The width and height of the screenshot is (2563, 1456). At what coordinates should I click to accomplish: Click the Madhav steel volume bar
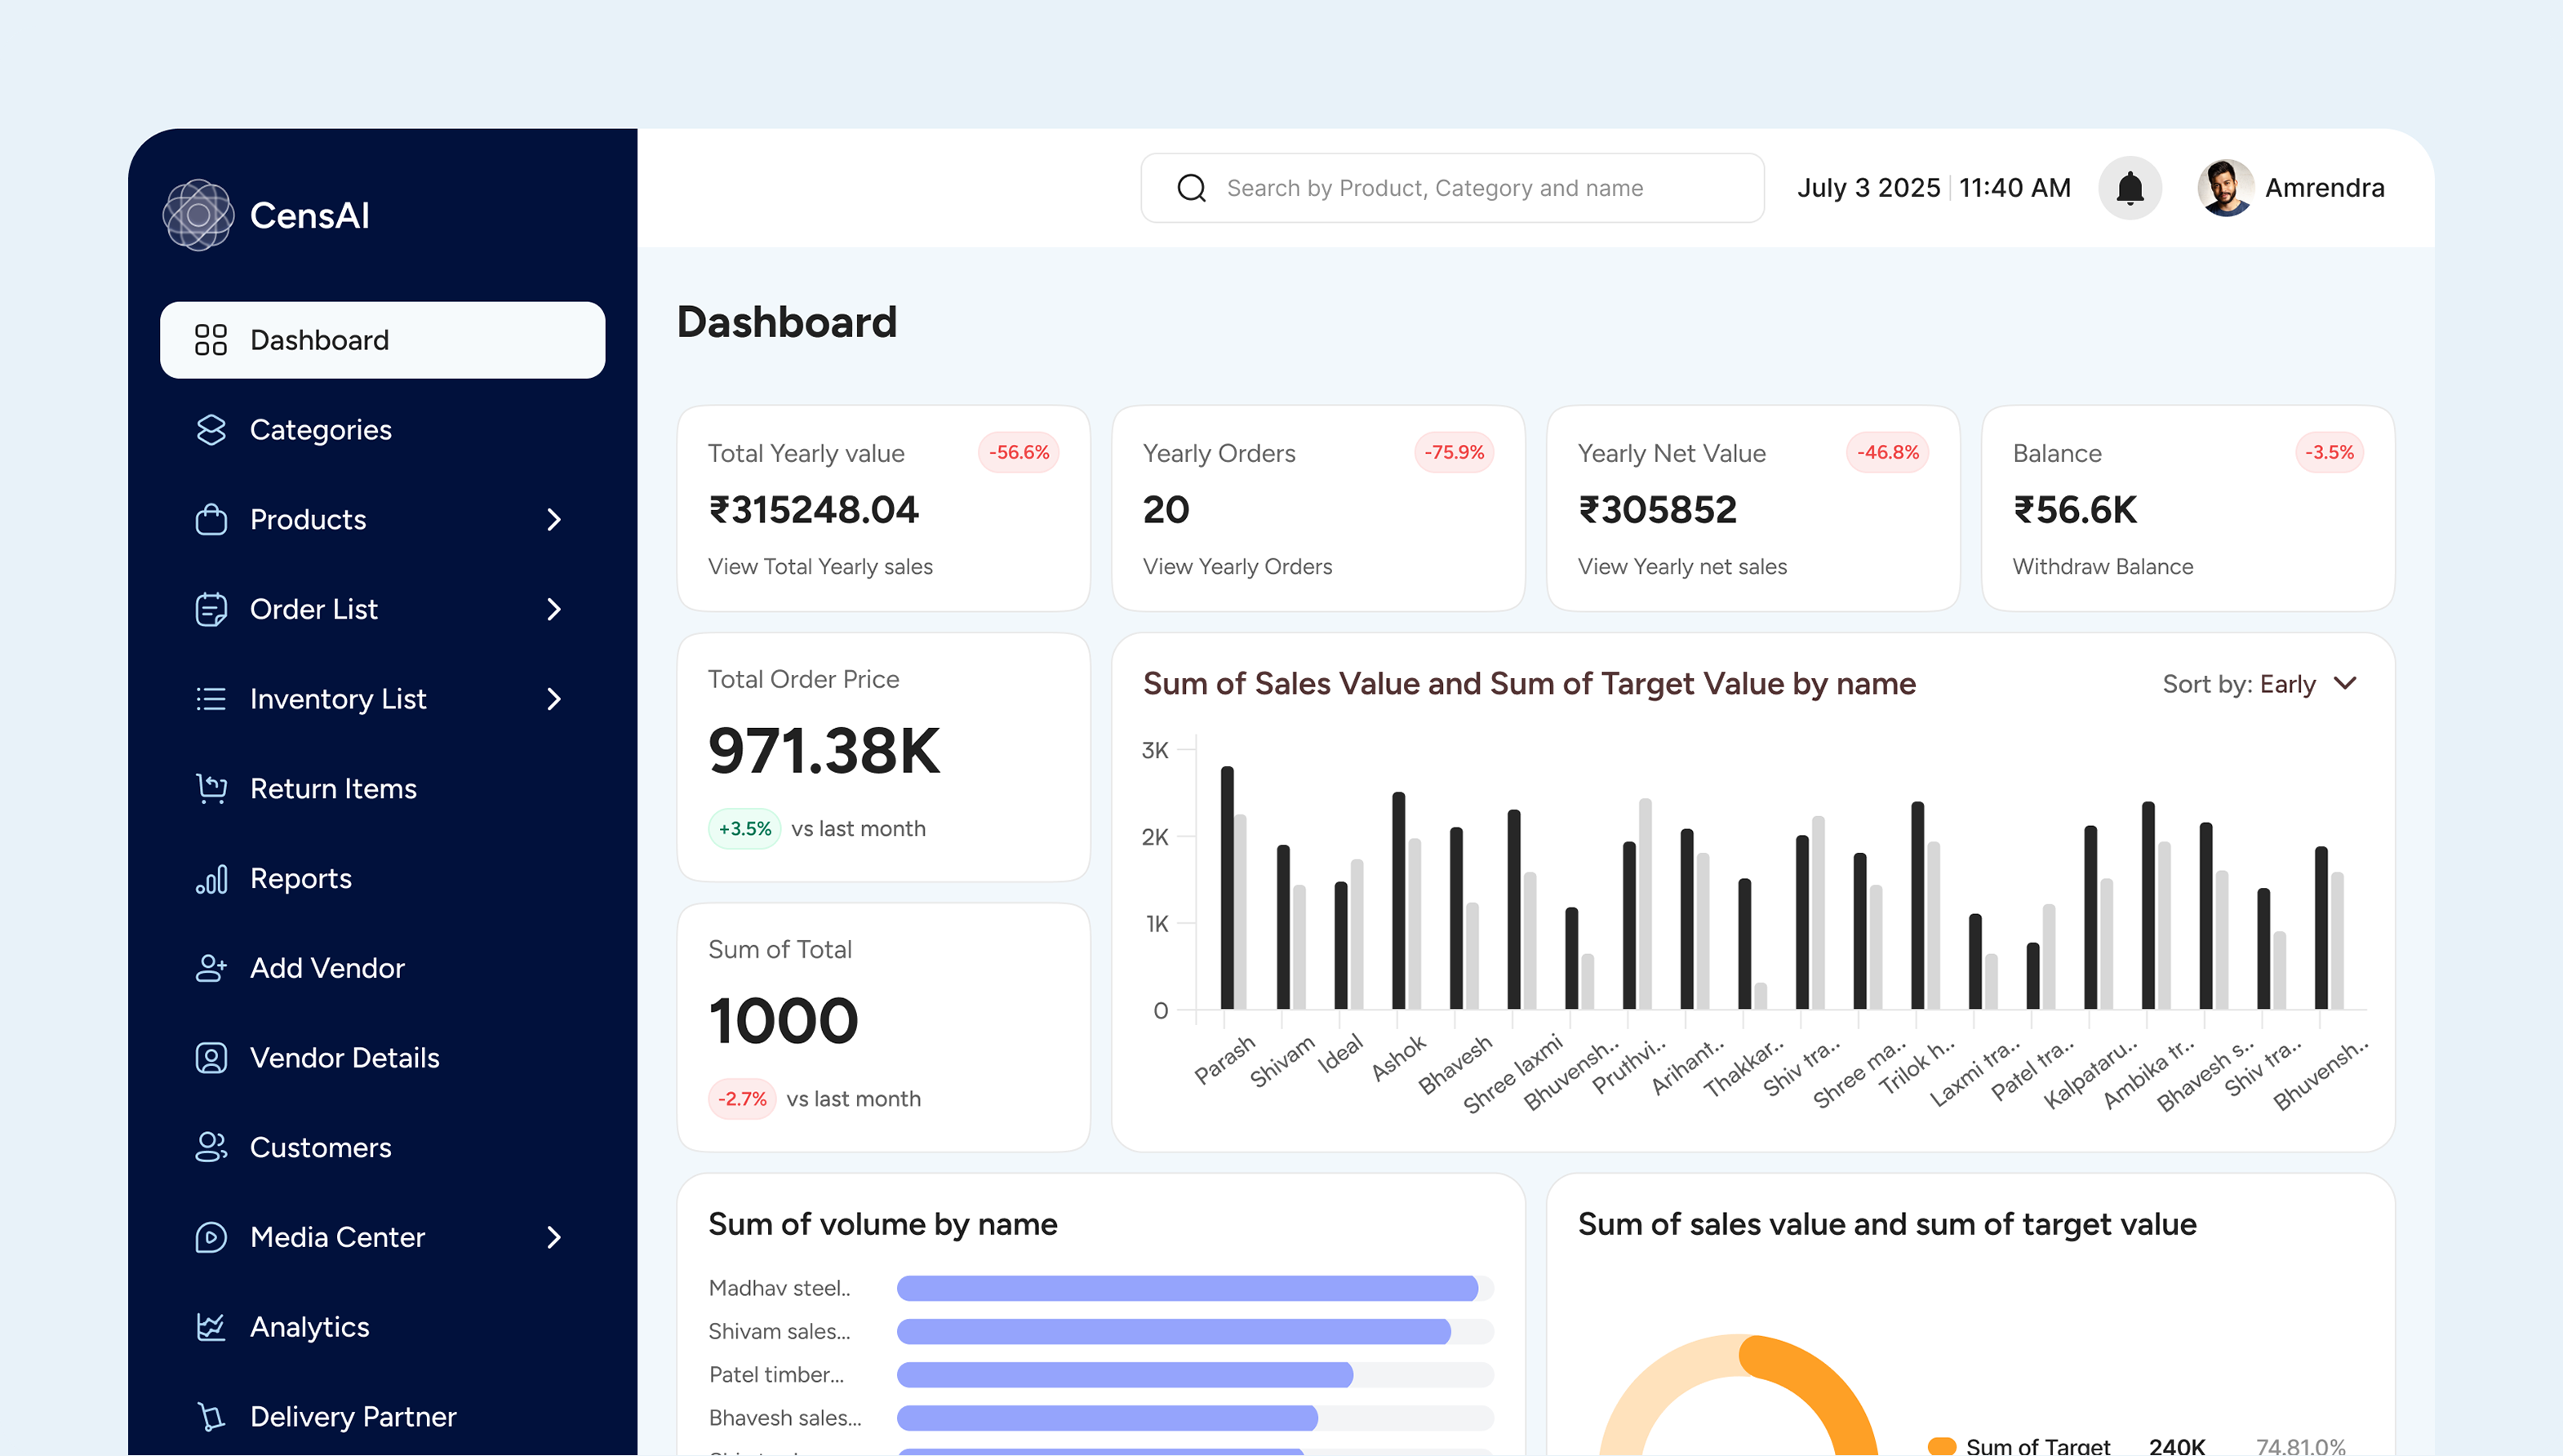coord(1186,1288)
